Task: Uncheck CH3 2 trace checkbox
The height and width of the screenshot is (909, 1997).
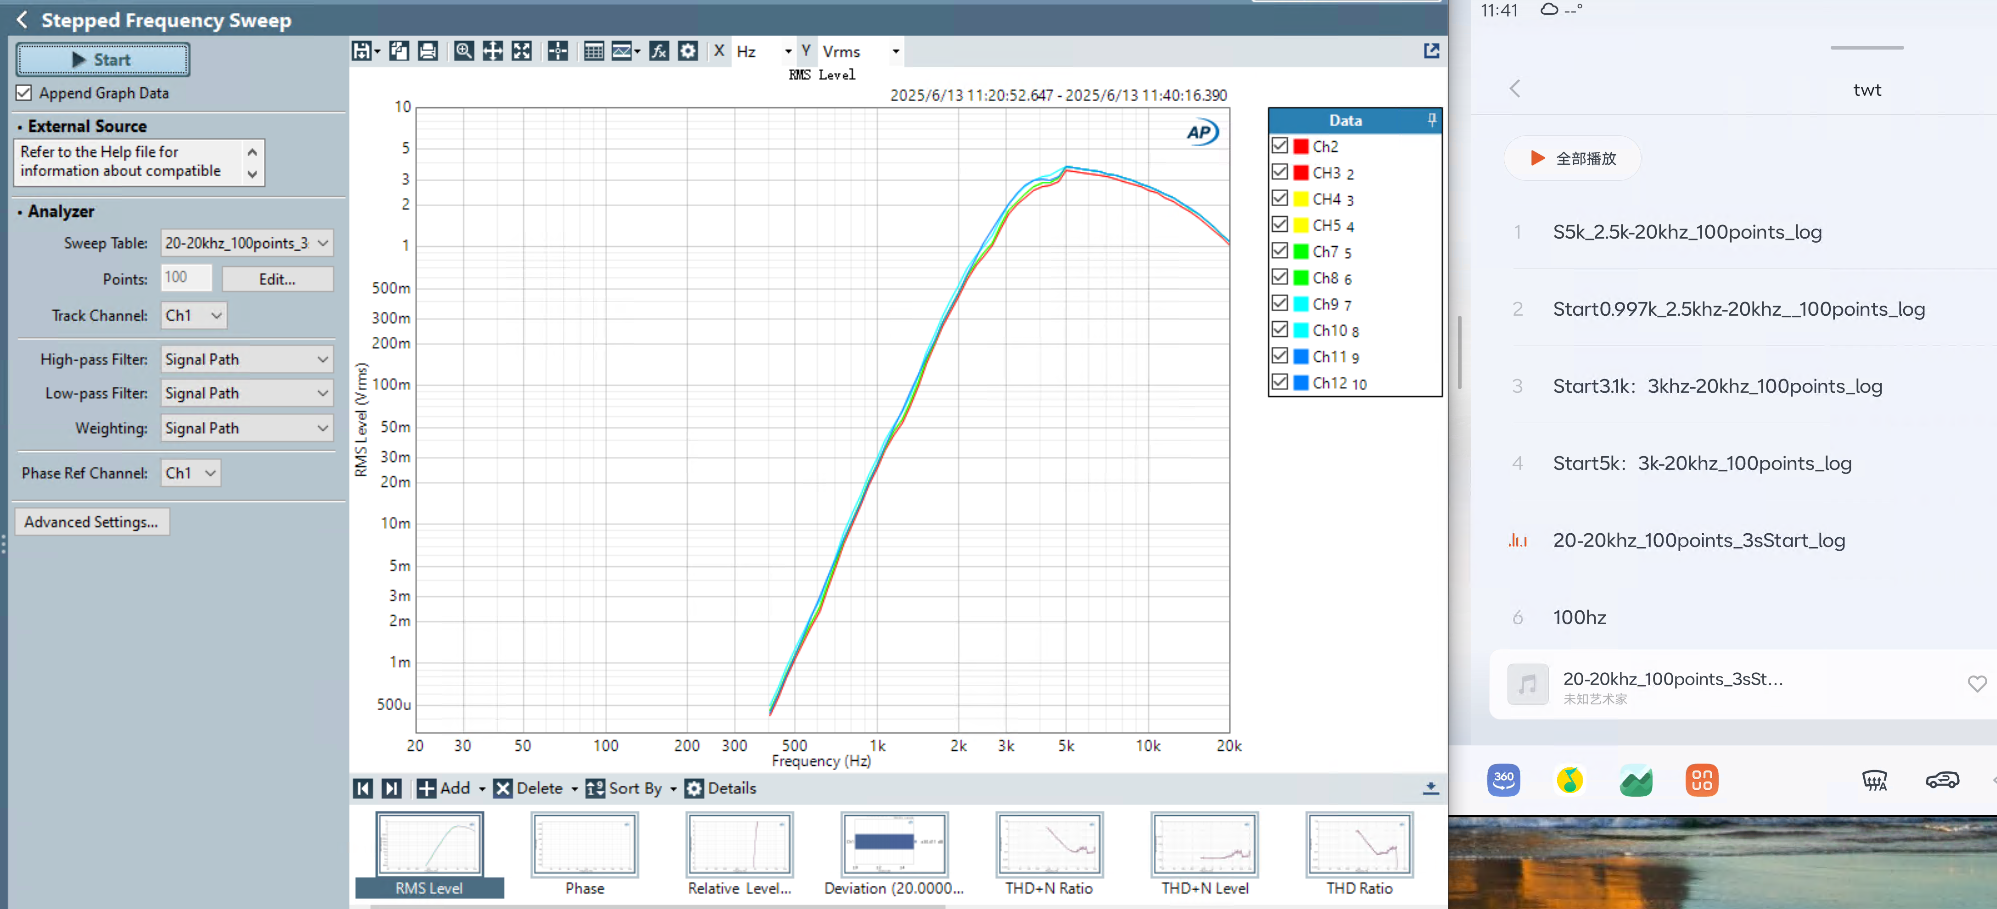Action: click(1280, 172)
